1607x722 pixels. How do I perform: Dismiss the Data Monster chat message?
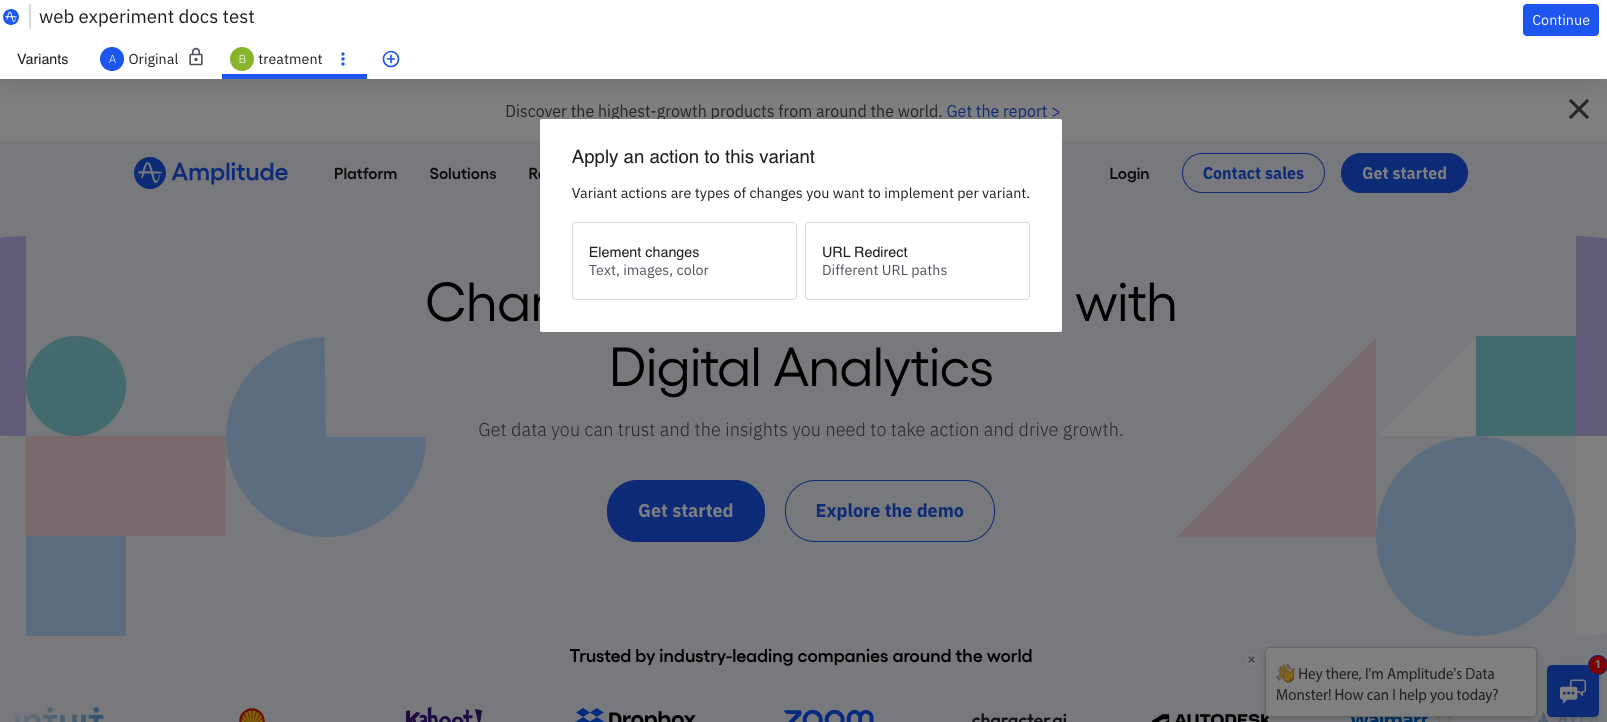tap(1251, 660)
